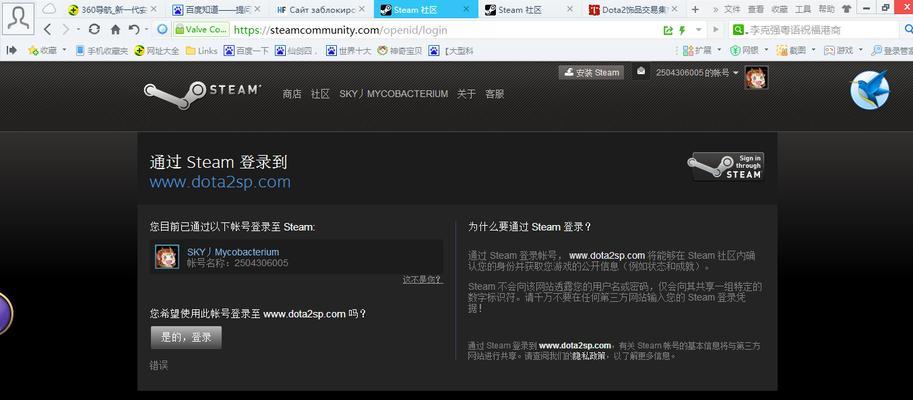The height and width of the screenshot is (400, 913).
Task: Click the 安装 Steam button
Action: tap(591, 72)
